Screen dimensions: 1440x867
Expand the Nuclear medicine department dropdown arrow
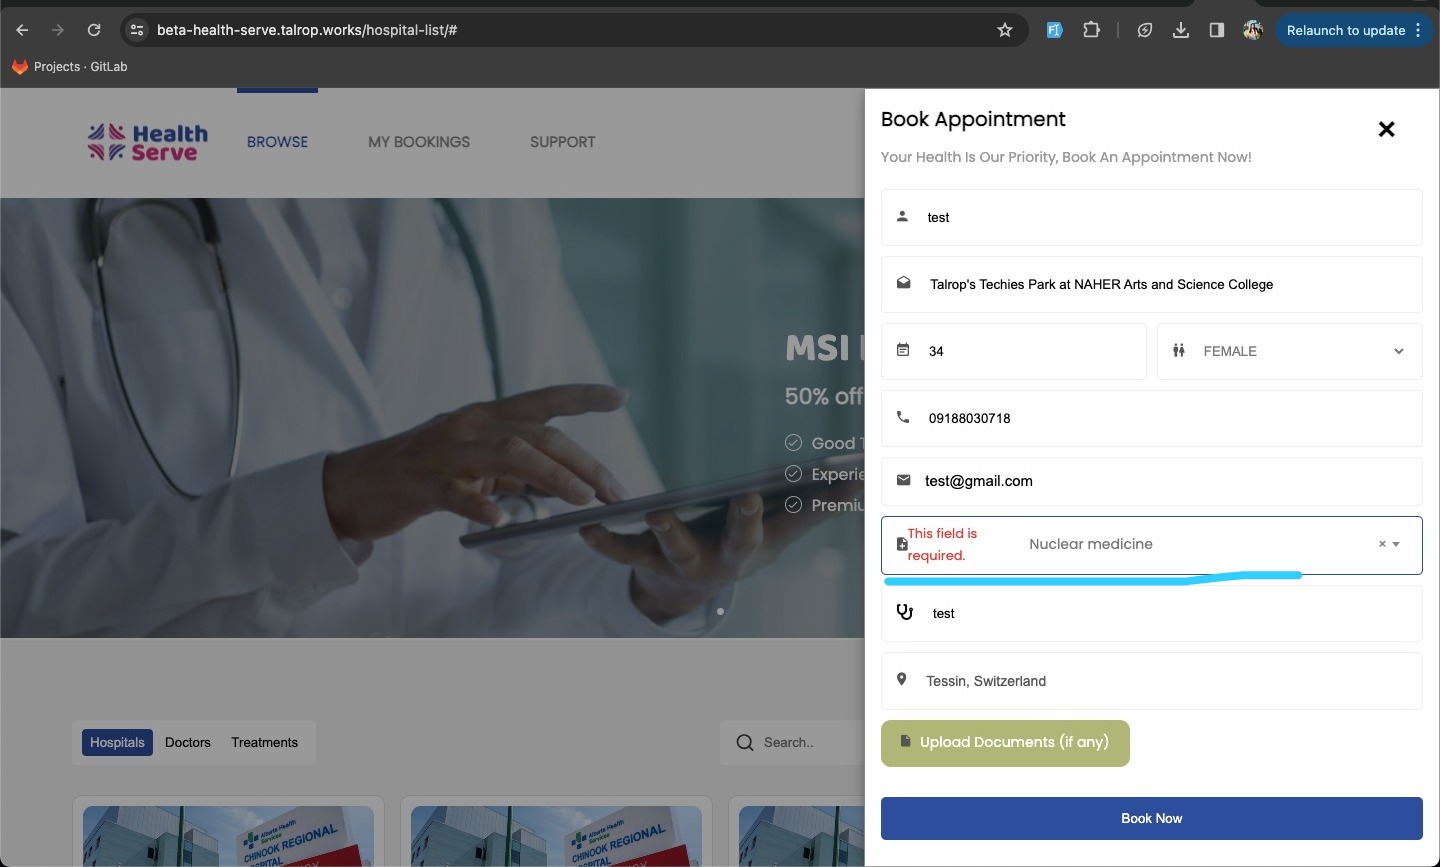click(x=1396, y=545)
